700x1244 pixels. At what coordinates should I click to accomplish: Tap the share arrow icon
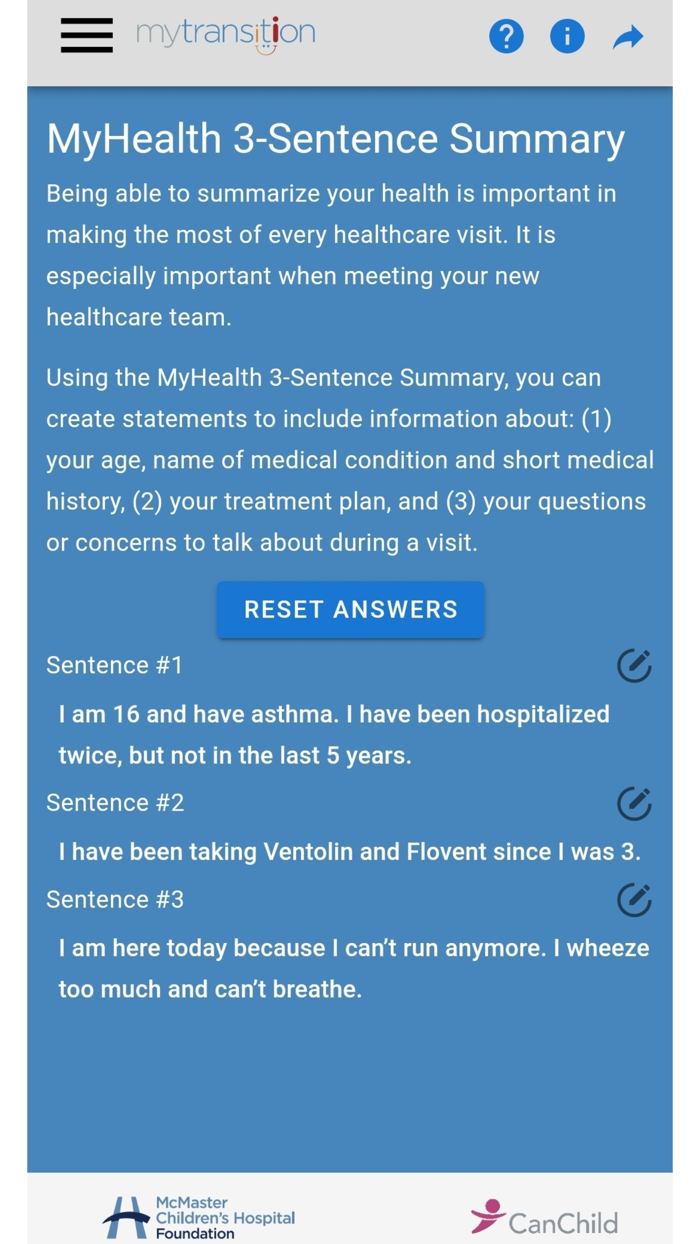tap(627, 36)
